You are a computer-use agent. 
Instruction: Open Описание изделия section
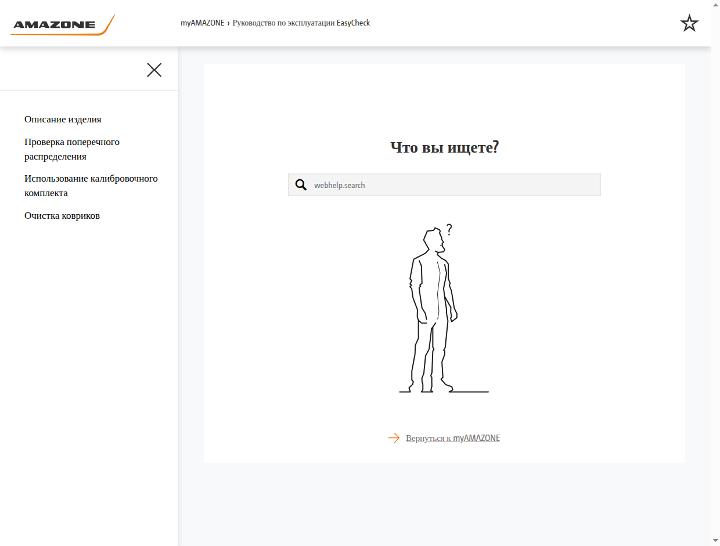pos(63,119)
